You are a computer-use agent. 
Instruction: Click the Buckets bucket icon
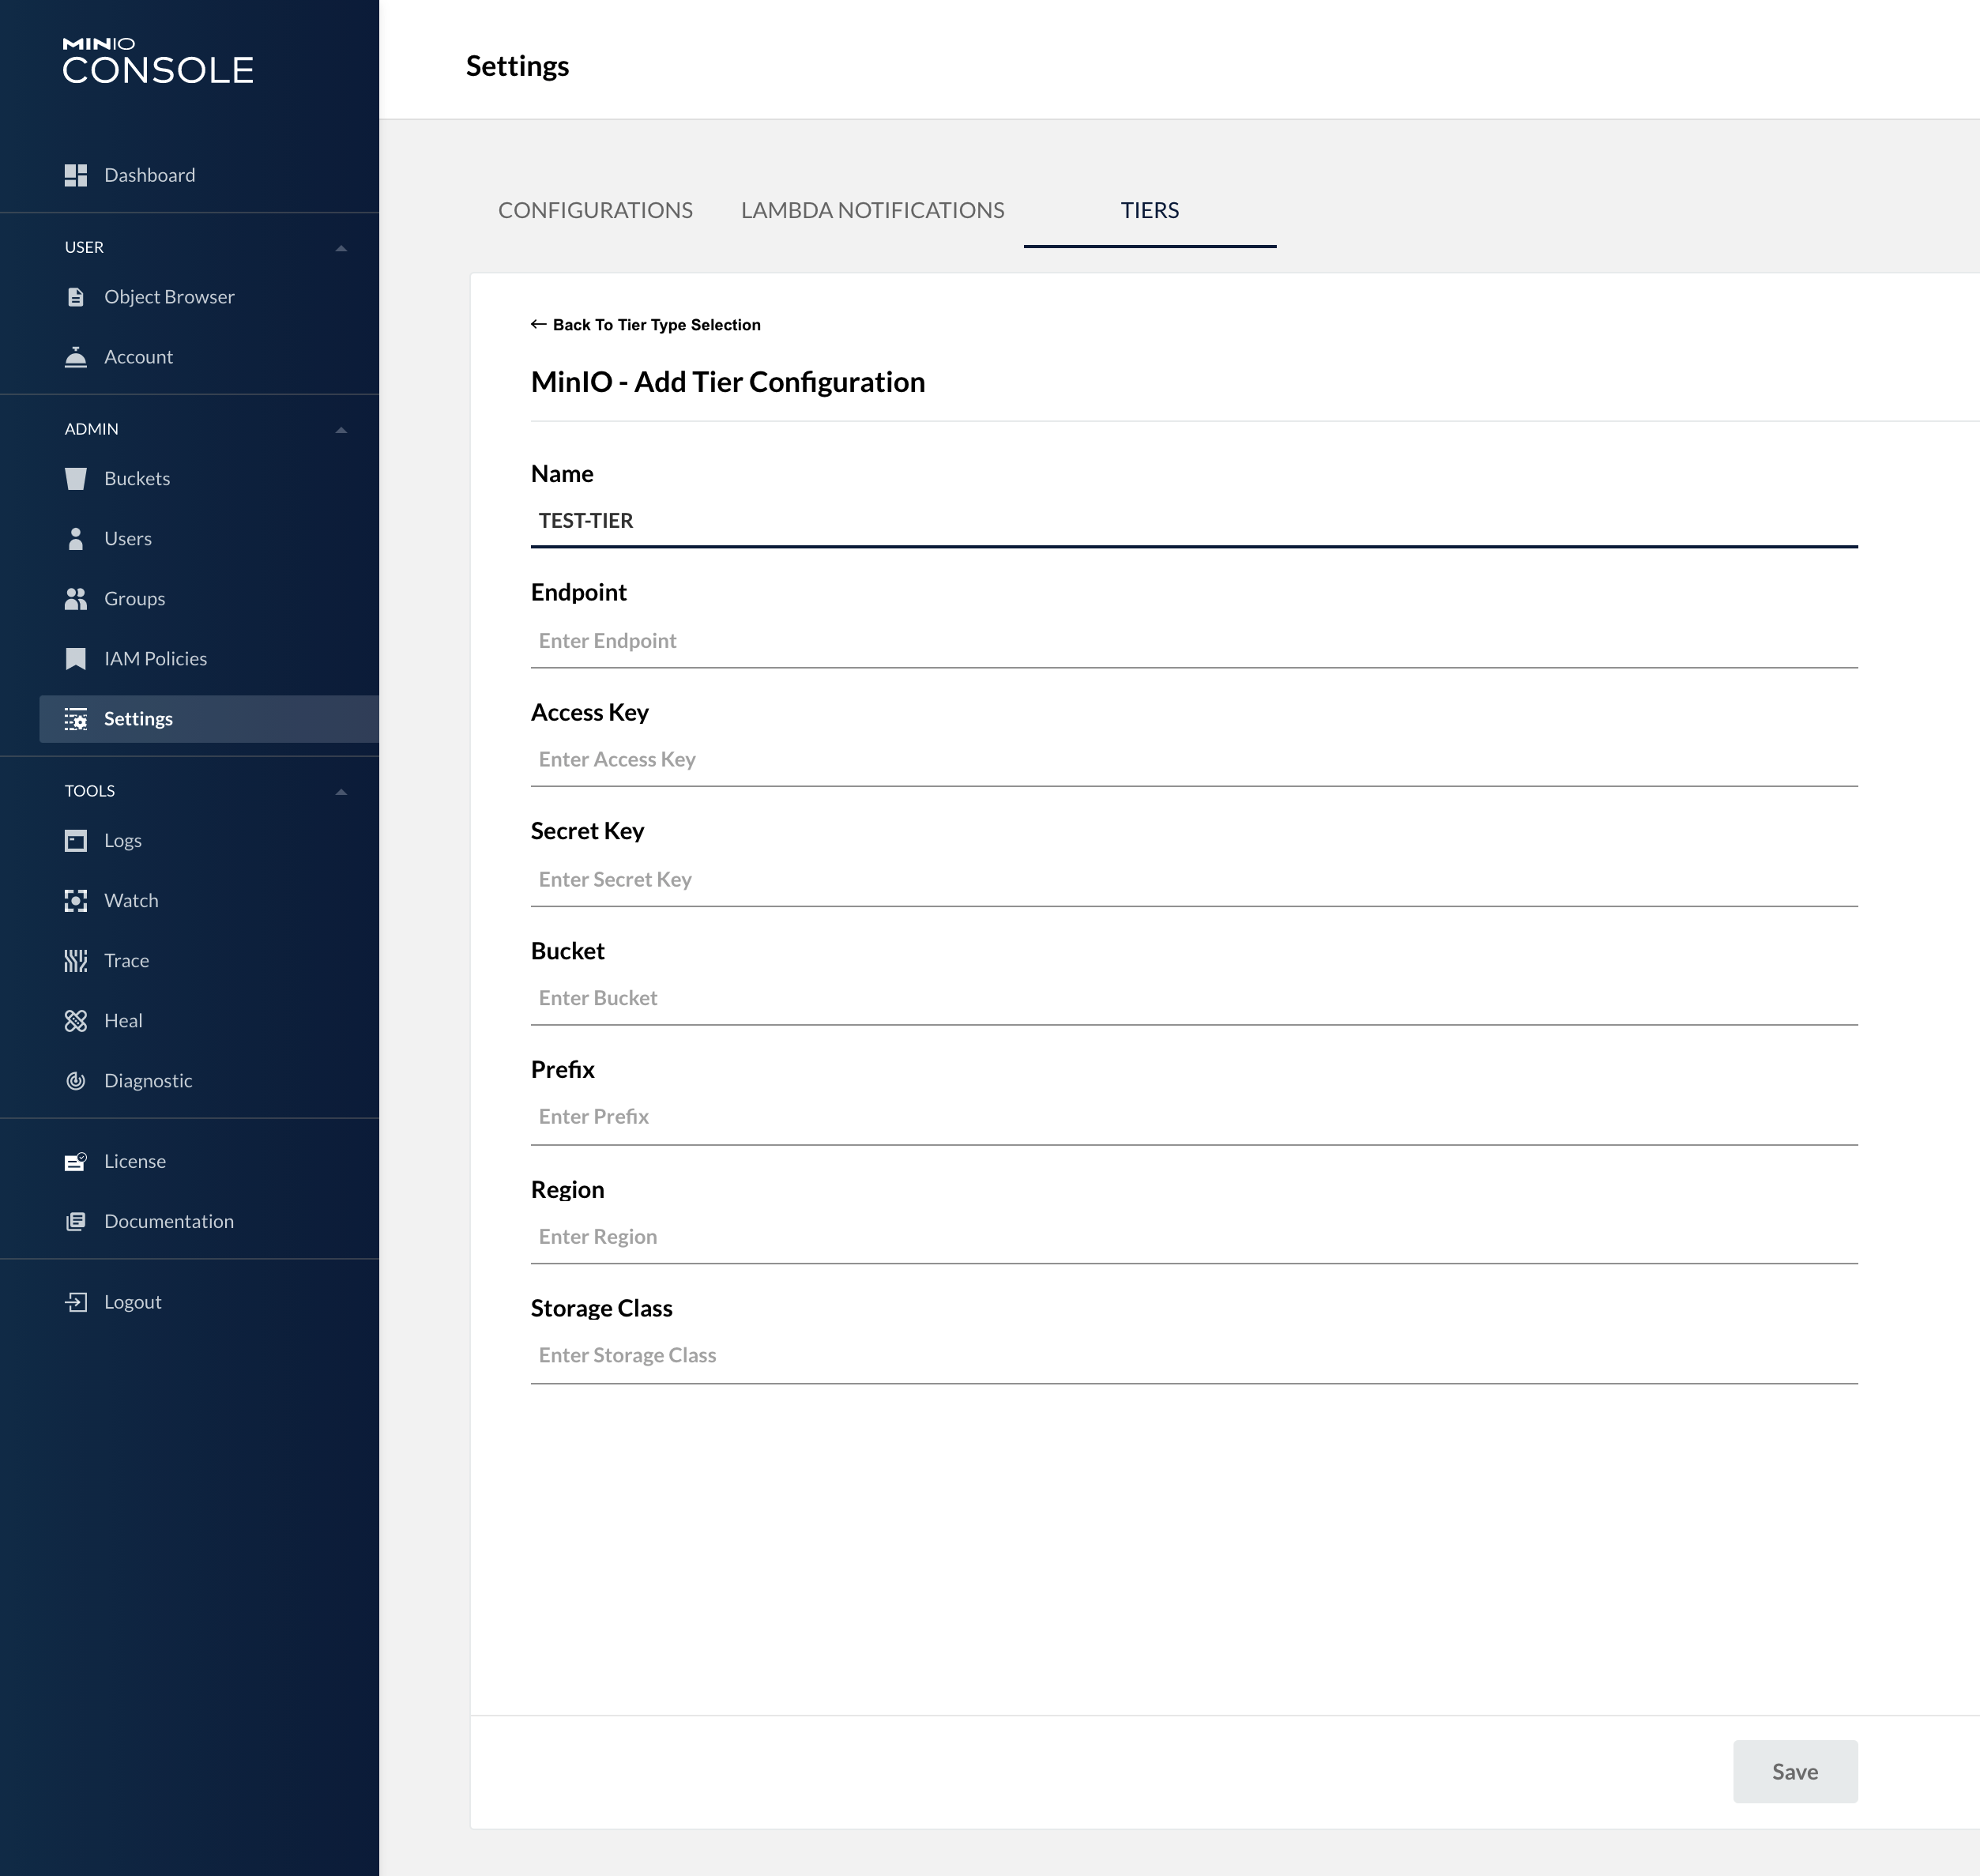pos(76,479)
